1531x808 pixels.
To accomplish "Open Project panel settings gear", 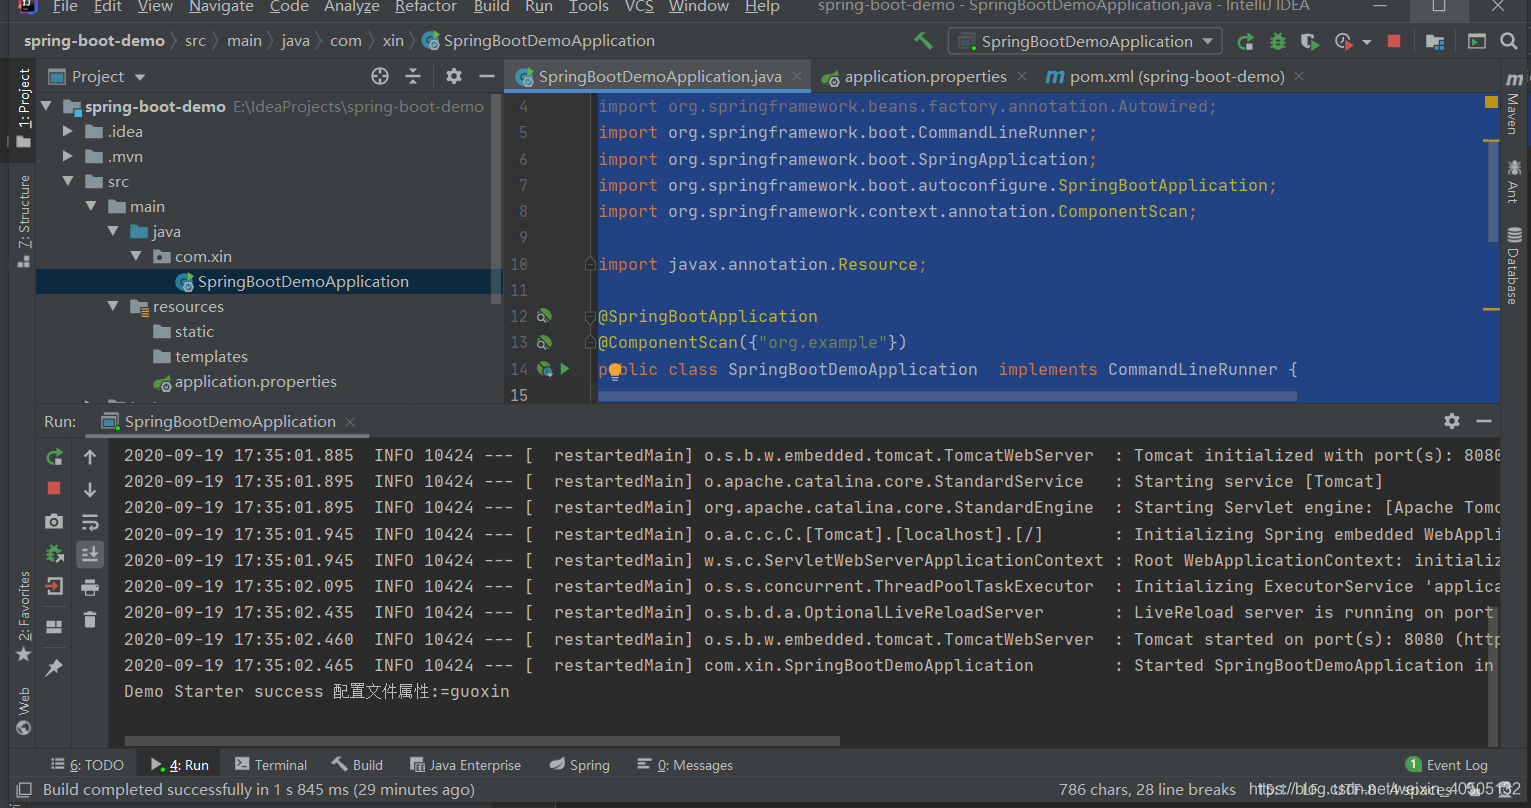I will point(453,76).
